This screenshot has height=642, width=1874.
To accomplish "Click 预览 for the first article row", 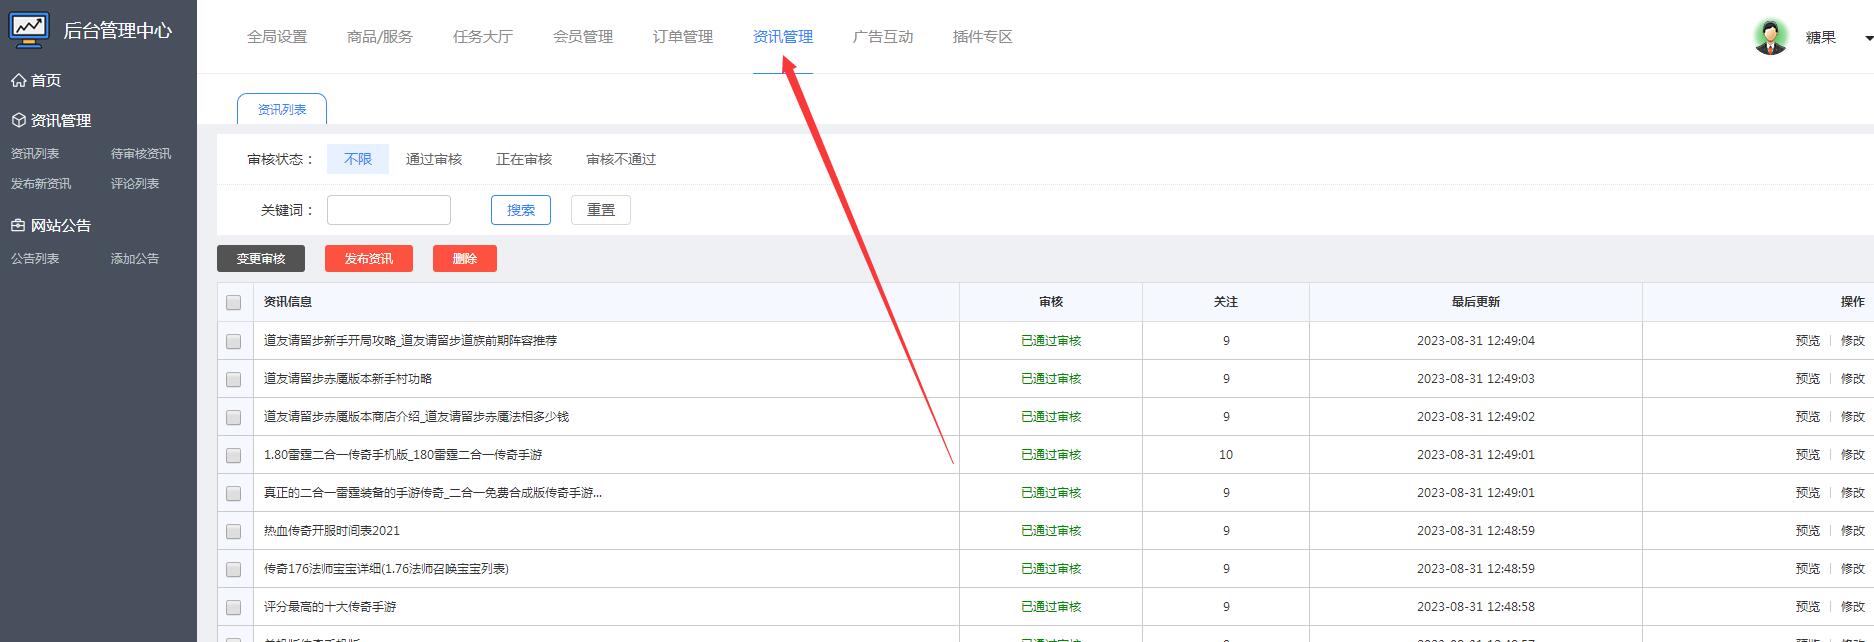I will pyautogui.click(x=1807, y=341).
